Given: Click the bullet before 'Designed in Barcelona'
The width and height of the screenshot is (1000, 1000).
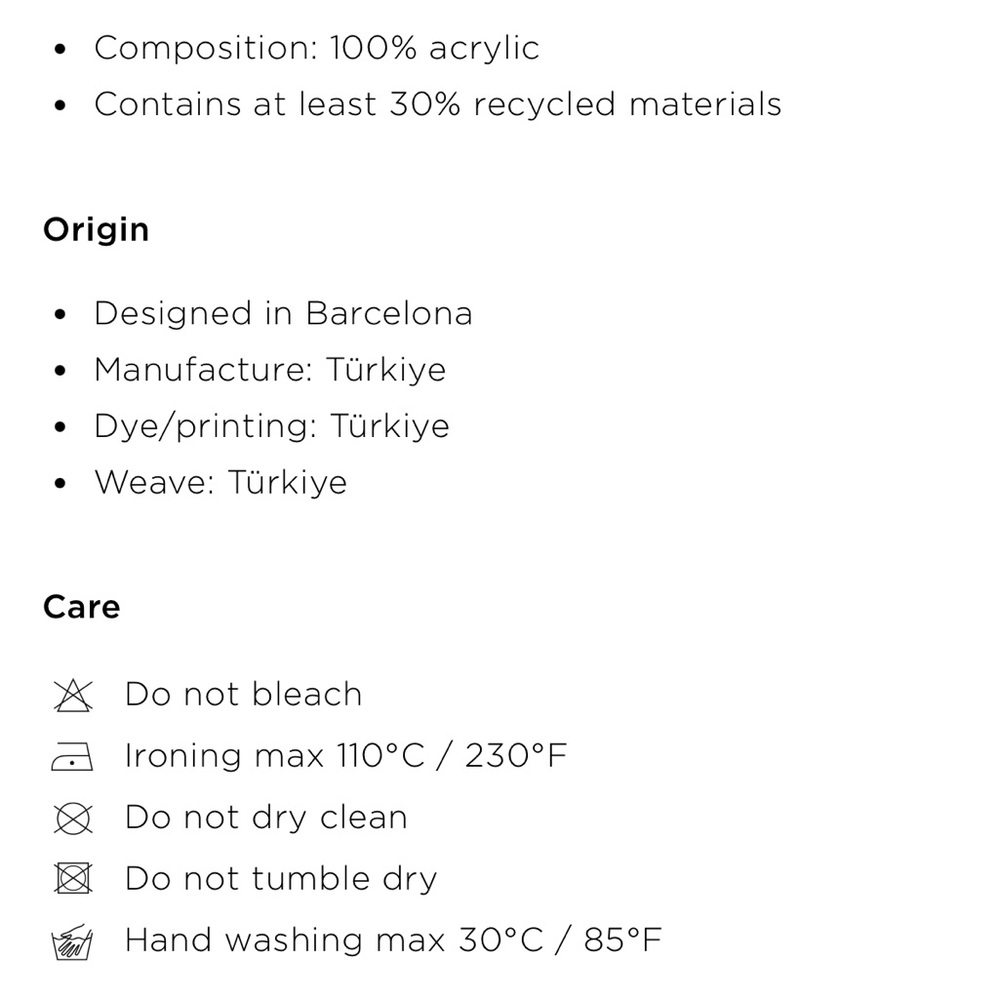Looking at the screenshot, I should point(61,315).
